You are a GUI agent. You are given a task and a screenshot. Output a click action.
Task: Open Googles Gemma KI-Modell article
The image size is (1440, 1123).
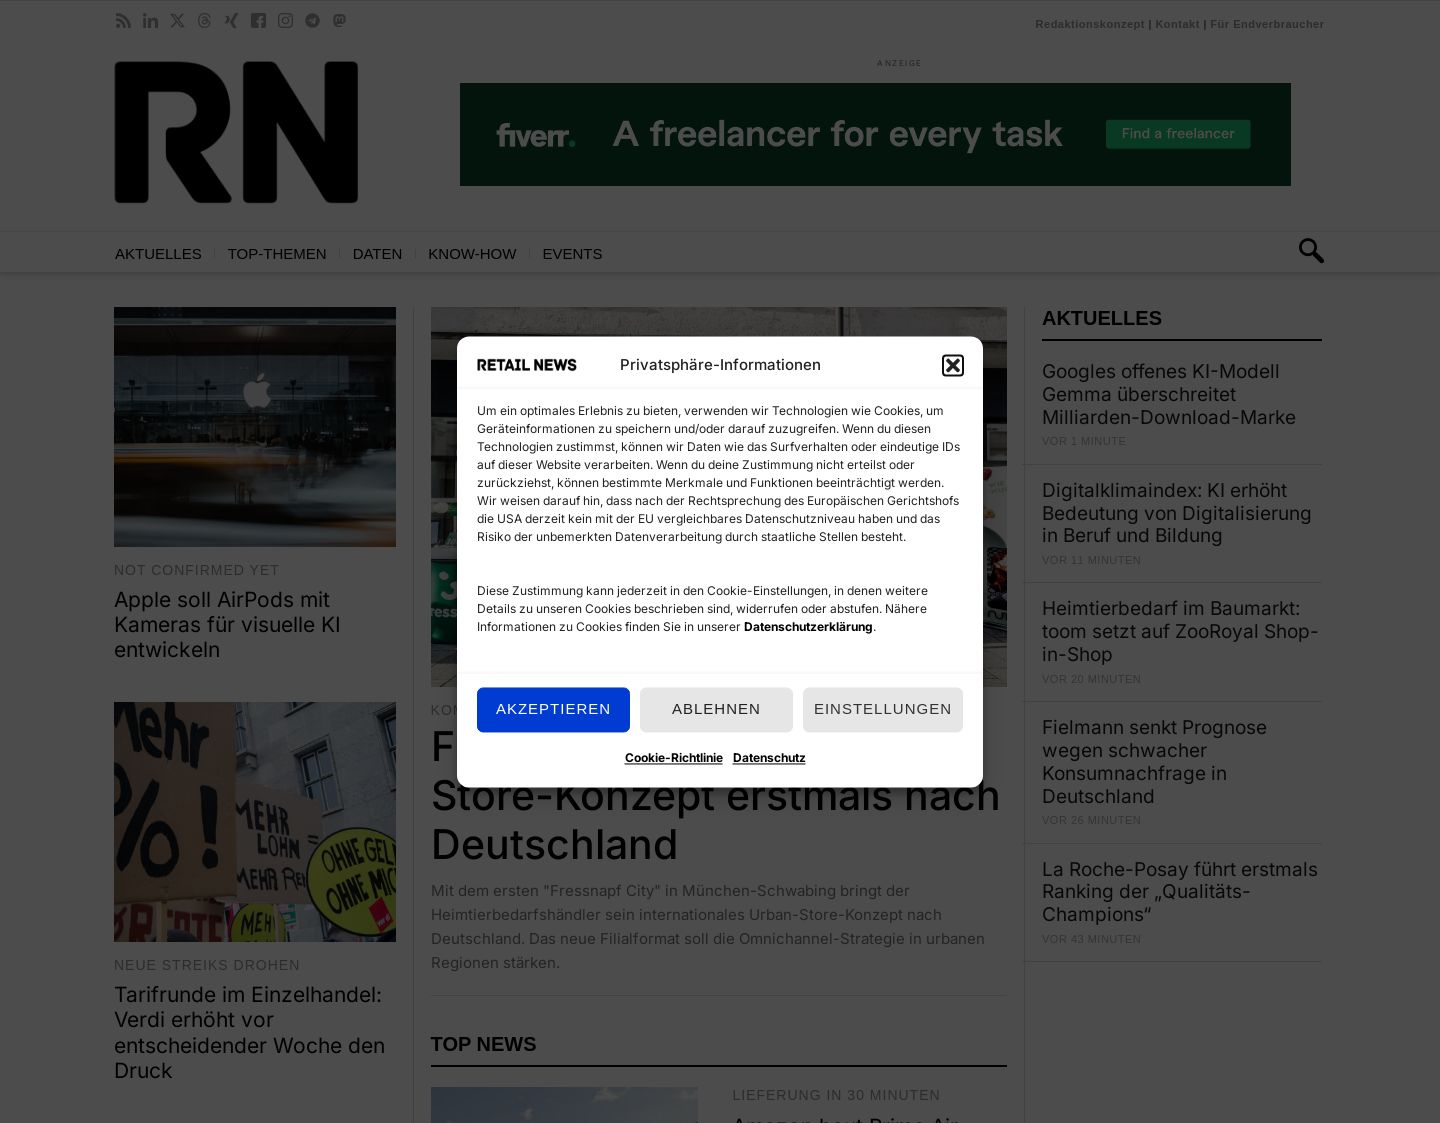[1169, 395]
